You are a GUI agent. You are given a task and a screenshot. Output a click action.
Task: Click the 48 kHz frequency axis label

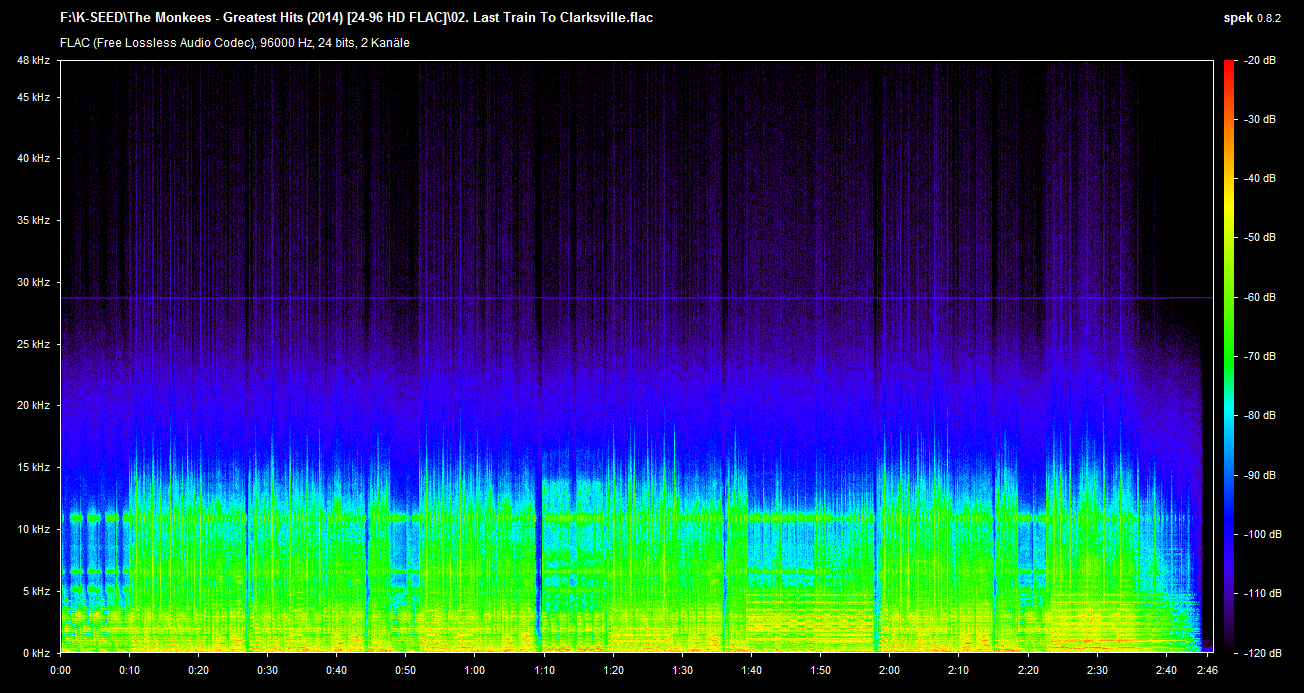(33, 61)
